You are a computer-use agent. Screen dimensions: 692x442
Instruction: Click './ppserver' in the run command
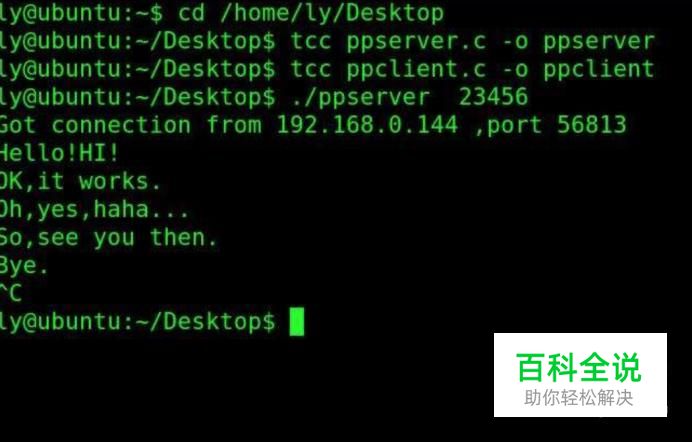[360, 97]
